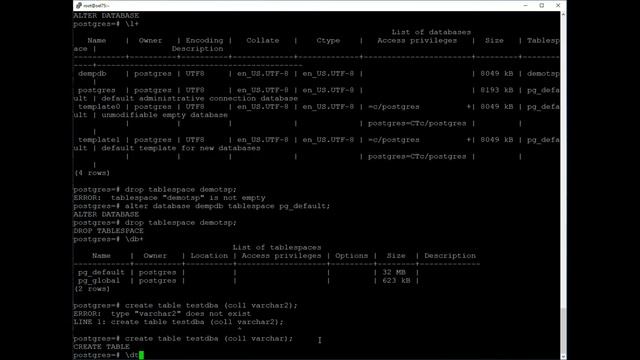Click the 'Location' column header
This screenshot has height=360, width=640.
(209, 256)
